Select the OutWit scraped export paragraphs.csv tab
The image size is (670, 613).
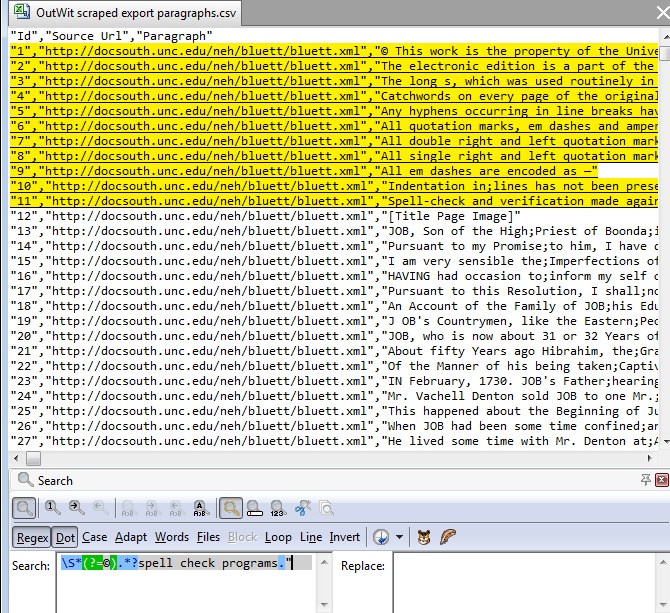click(x=125, y=13)
